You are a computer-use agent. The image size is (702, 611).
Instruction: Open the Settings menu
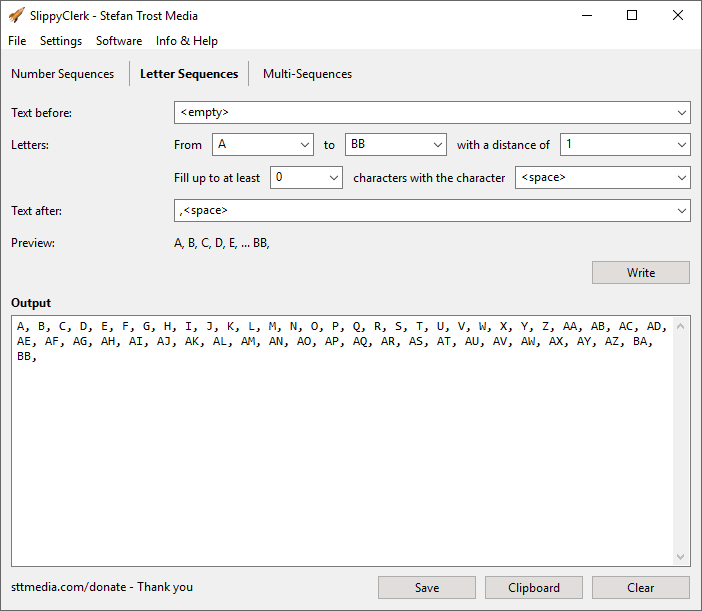click(61, 41)
